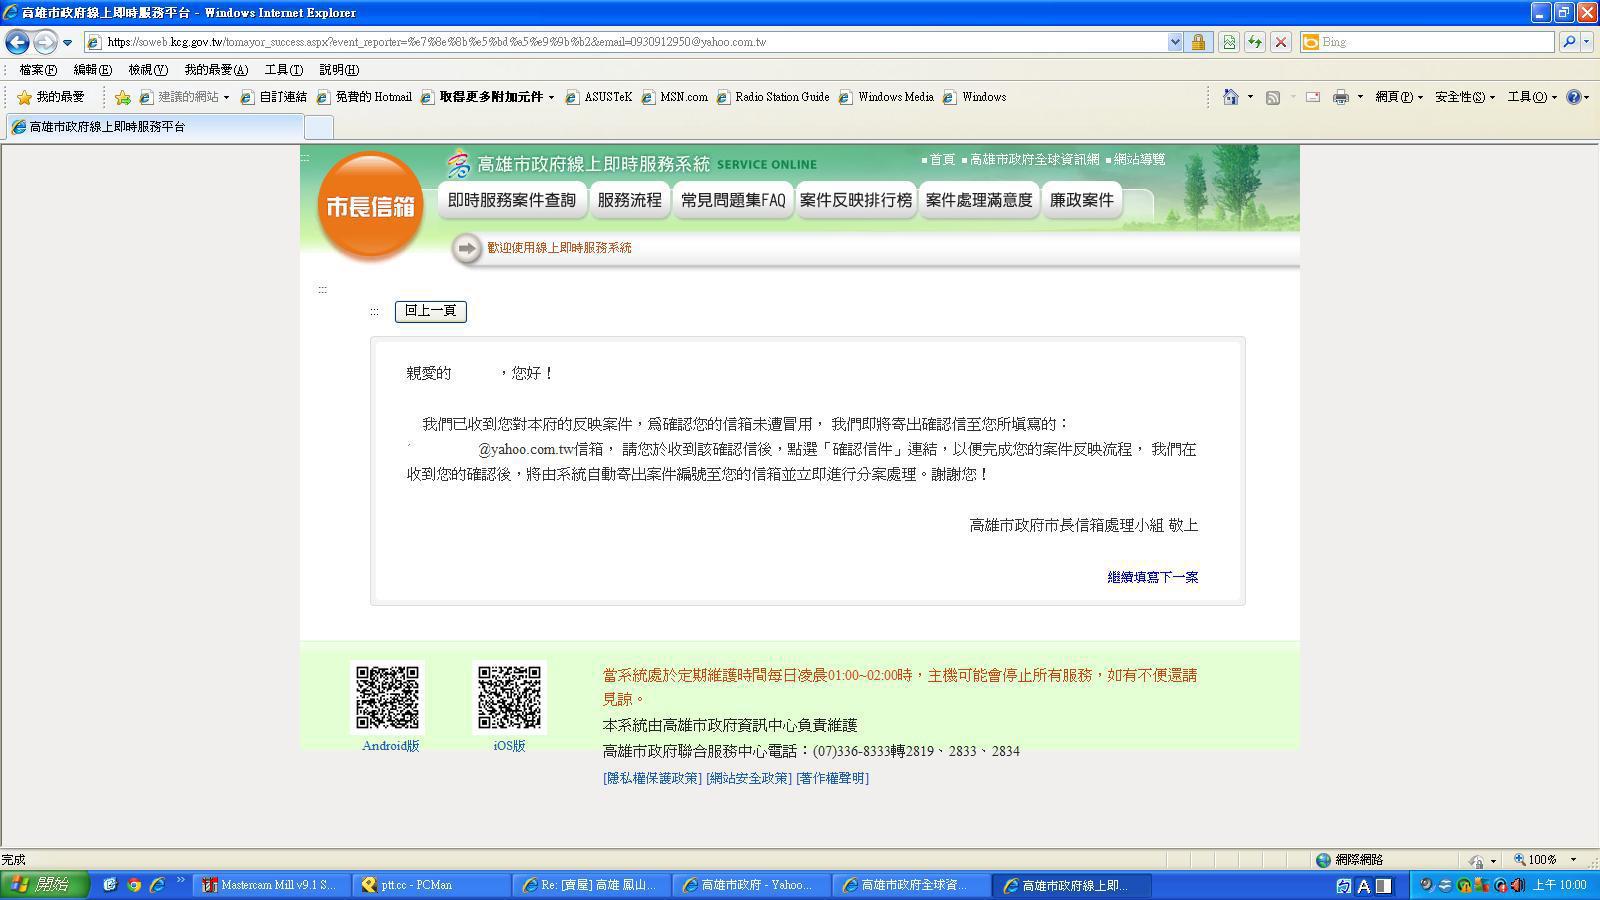Open the 常見問題集FAQ nav tab

coord(733,200)
